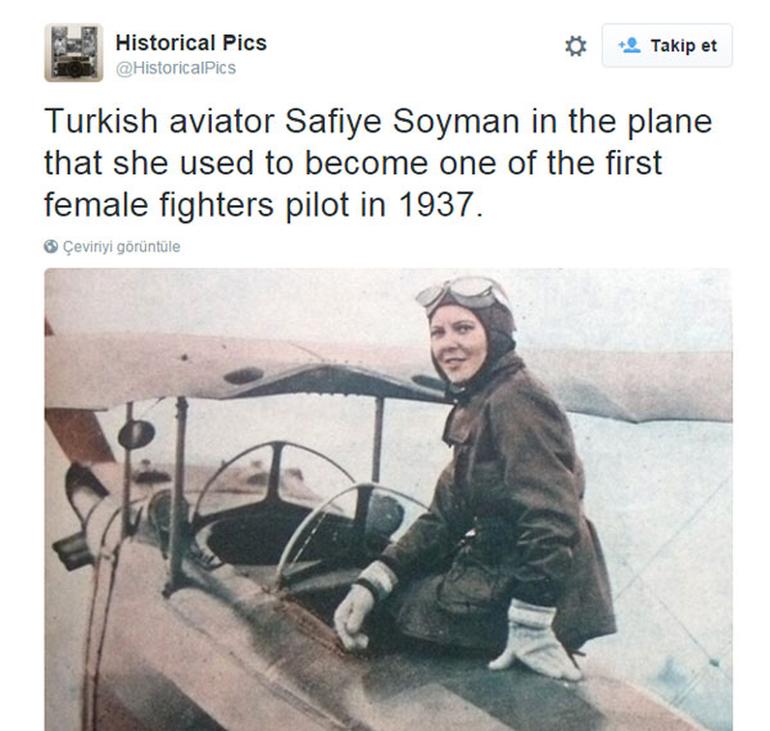Viewport: 770px width, 731px height.
Task: Click the white glove resting on the fuselage
Action: pos(536,640)
